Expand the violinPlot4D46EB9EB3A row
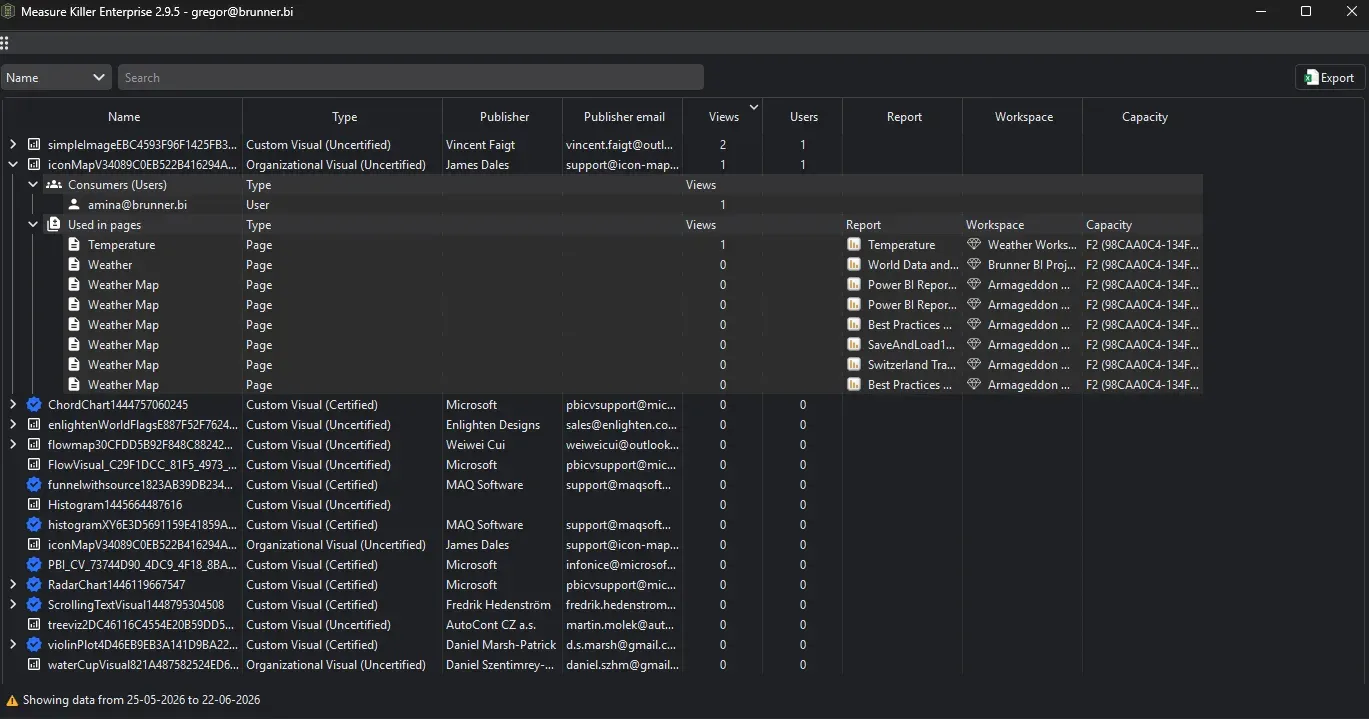This screenshot has width=1369, height=719. [13, 645]
